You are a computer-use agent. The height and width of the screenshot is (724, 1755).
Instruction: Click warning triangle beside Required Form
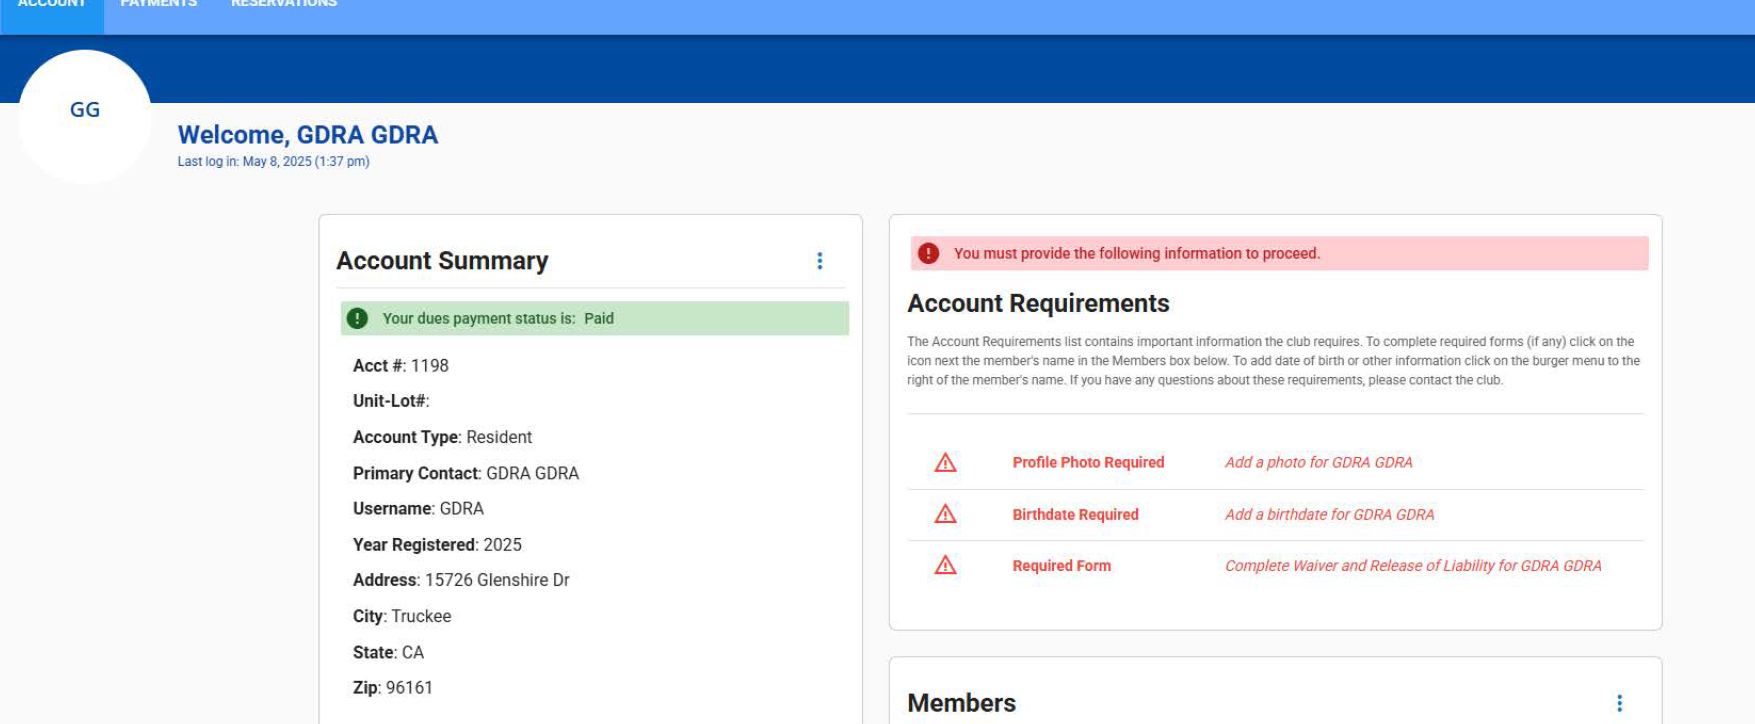pos(945,566)
